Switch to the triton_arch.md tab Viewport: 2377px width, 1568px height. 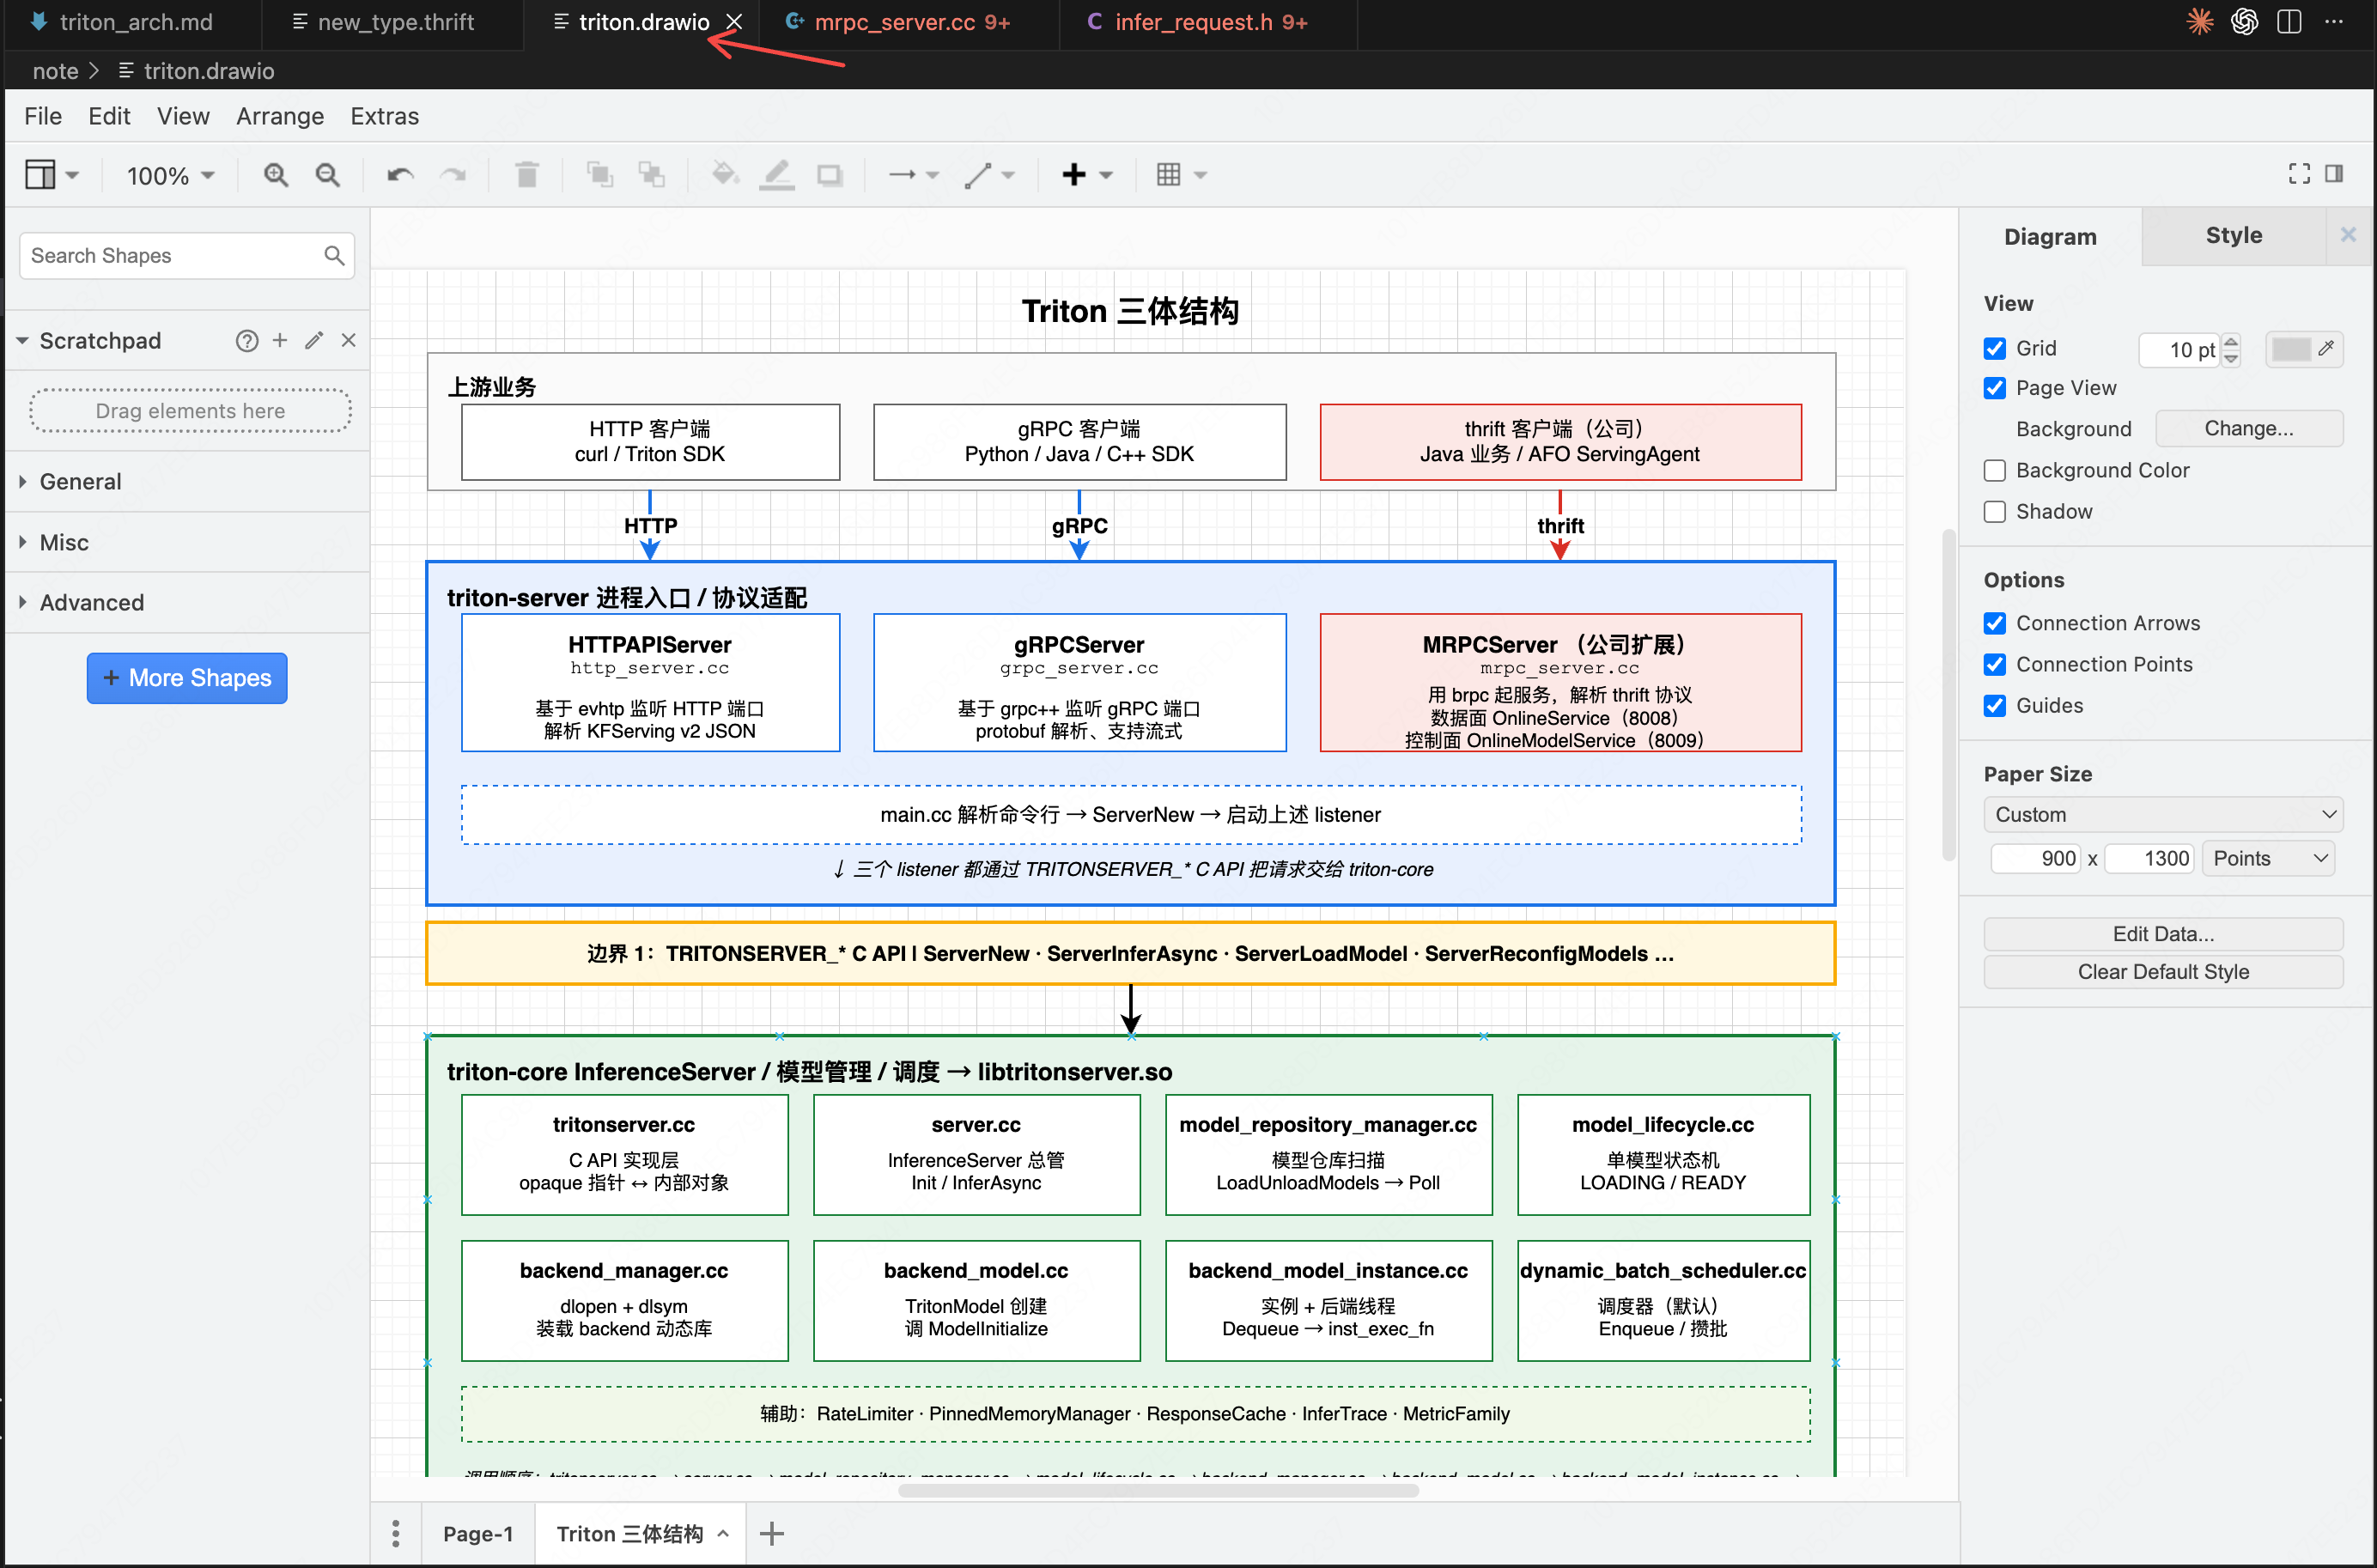click(135, 22)
